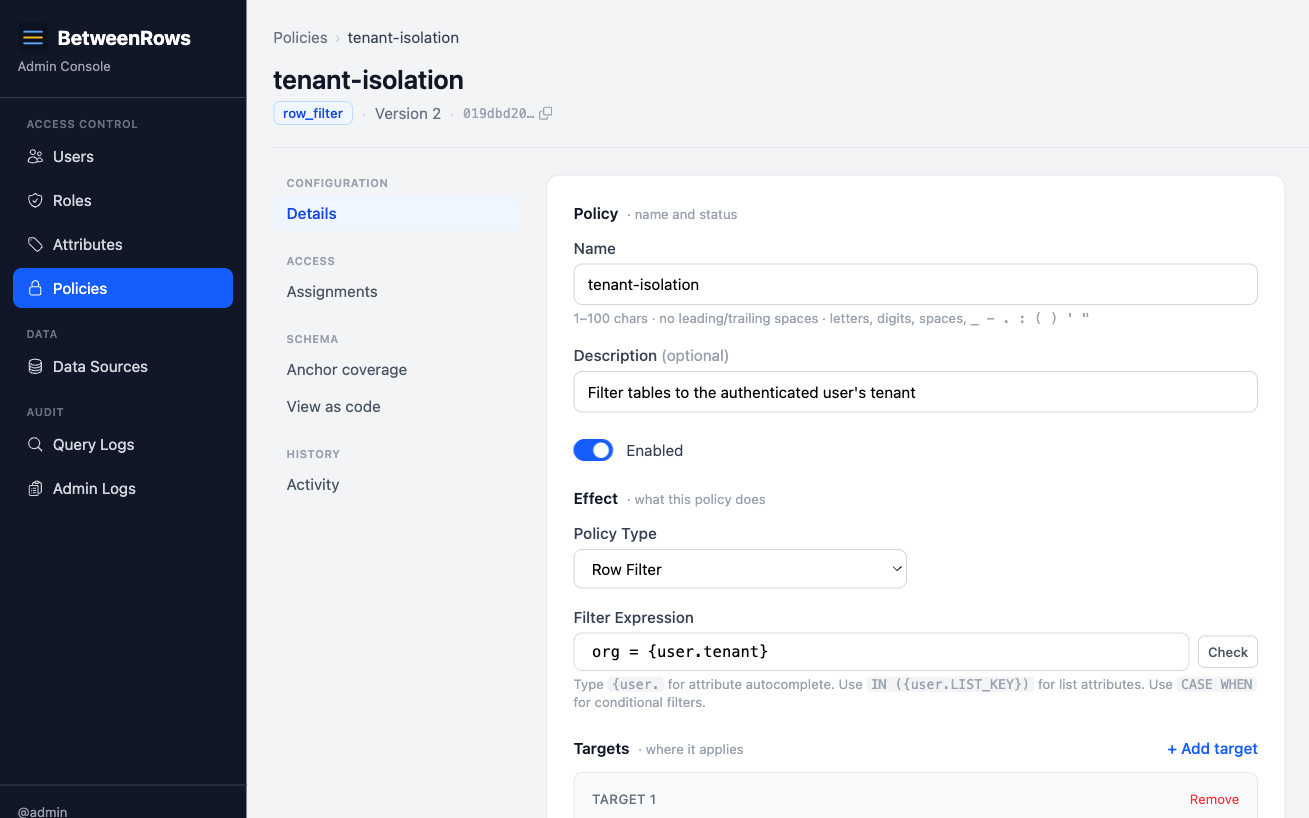
Task: Click the Policies lock icon
Action: [x=35, y=289]
